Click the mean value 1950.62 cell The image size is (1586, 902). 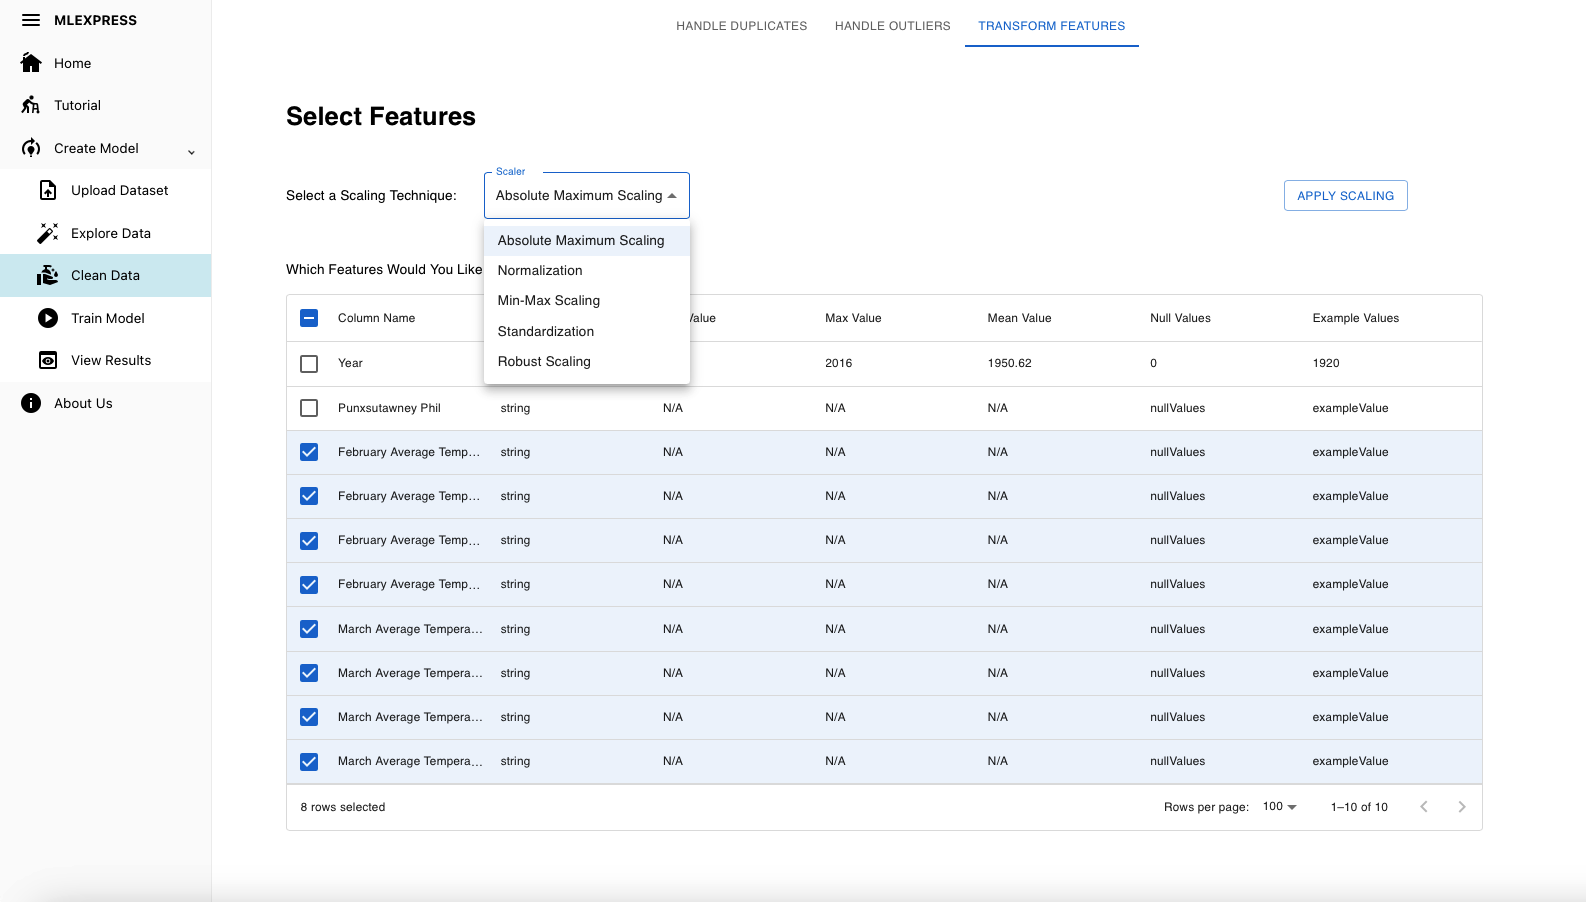pyautogui.click(x=1010, y=363)
